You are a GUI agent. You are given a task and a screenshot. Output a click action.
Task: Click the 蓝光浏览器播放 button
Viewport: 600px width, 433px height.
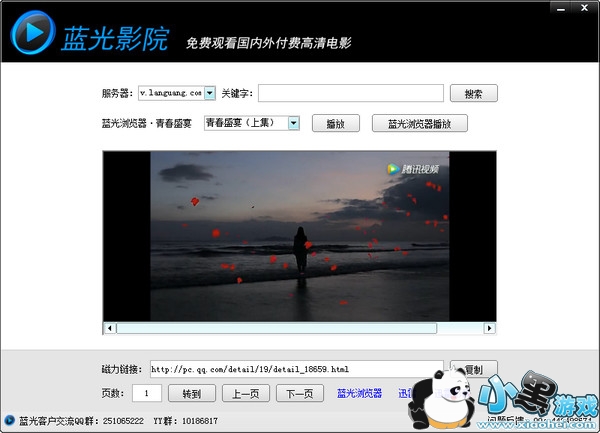coord(419,123)
